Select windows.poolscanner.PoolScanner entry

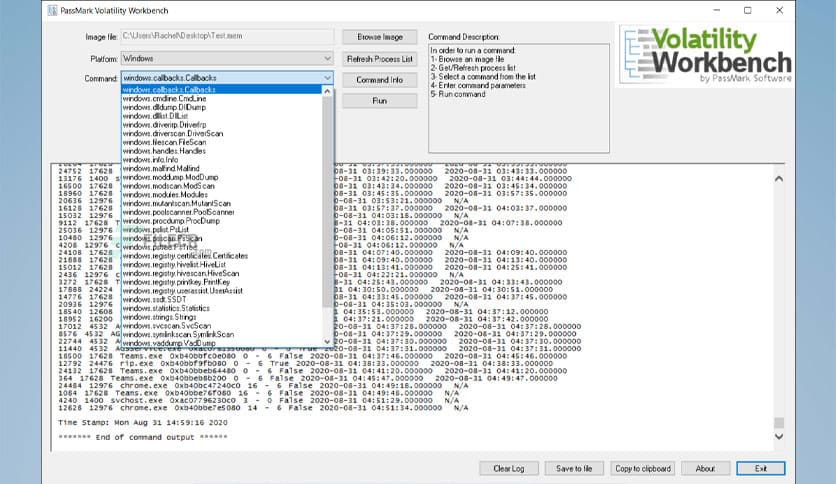tap(221, 212)
